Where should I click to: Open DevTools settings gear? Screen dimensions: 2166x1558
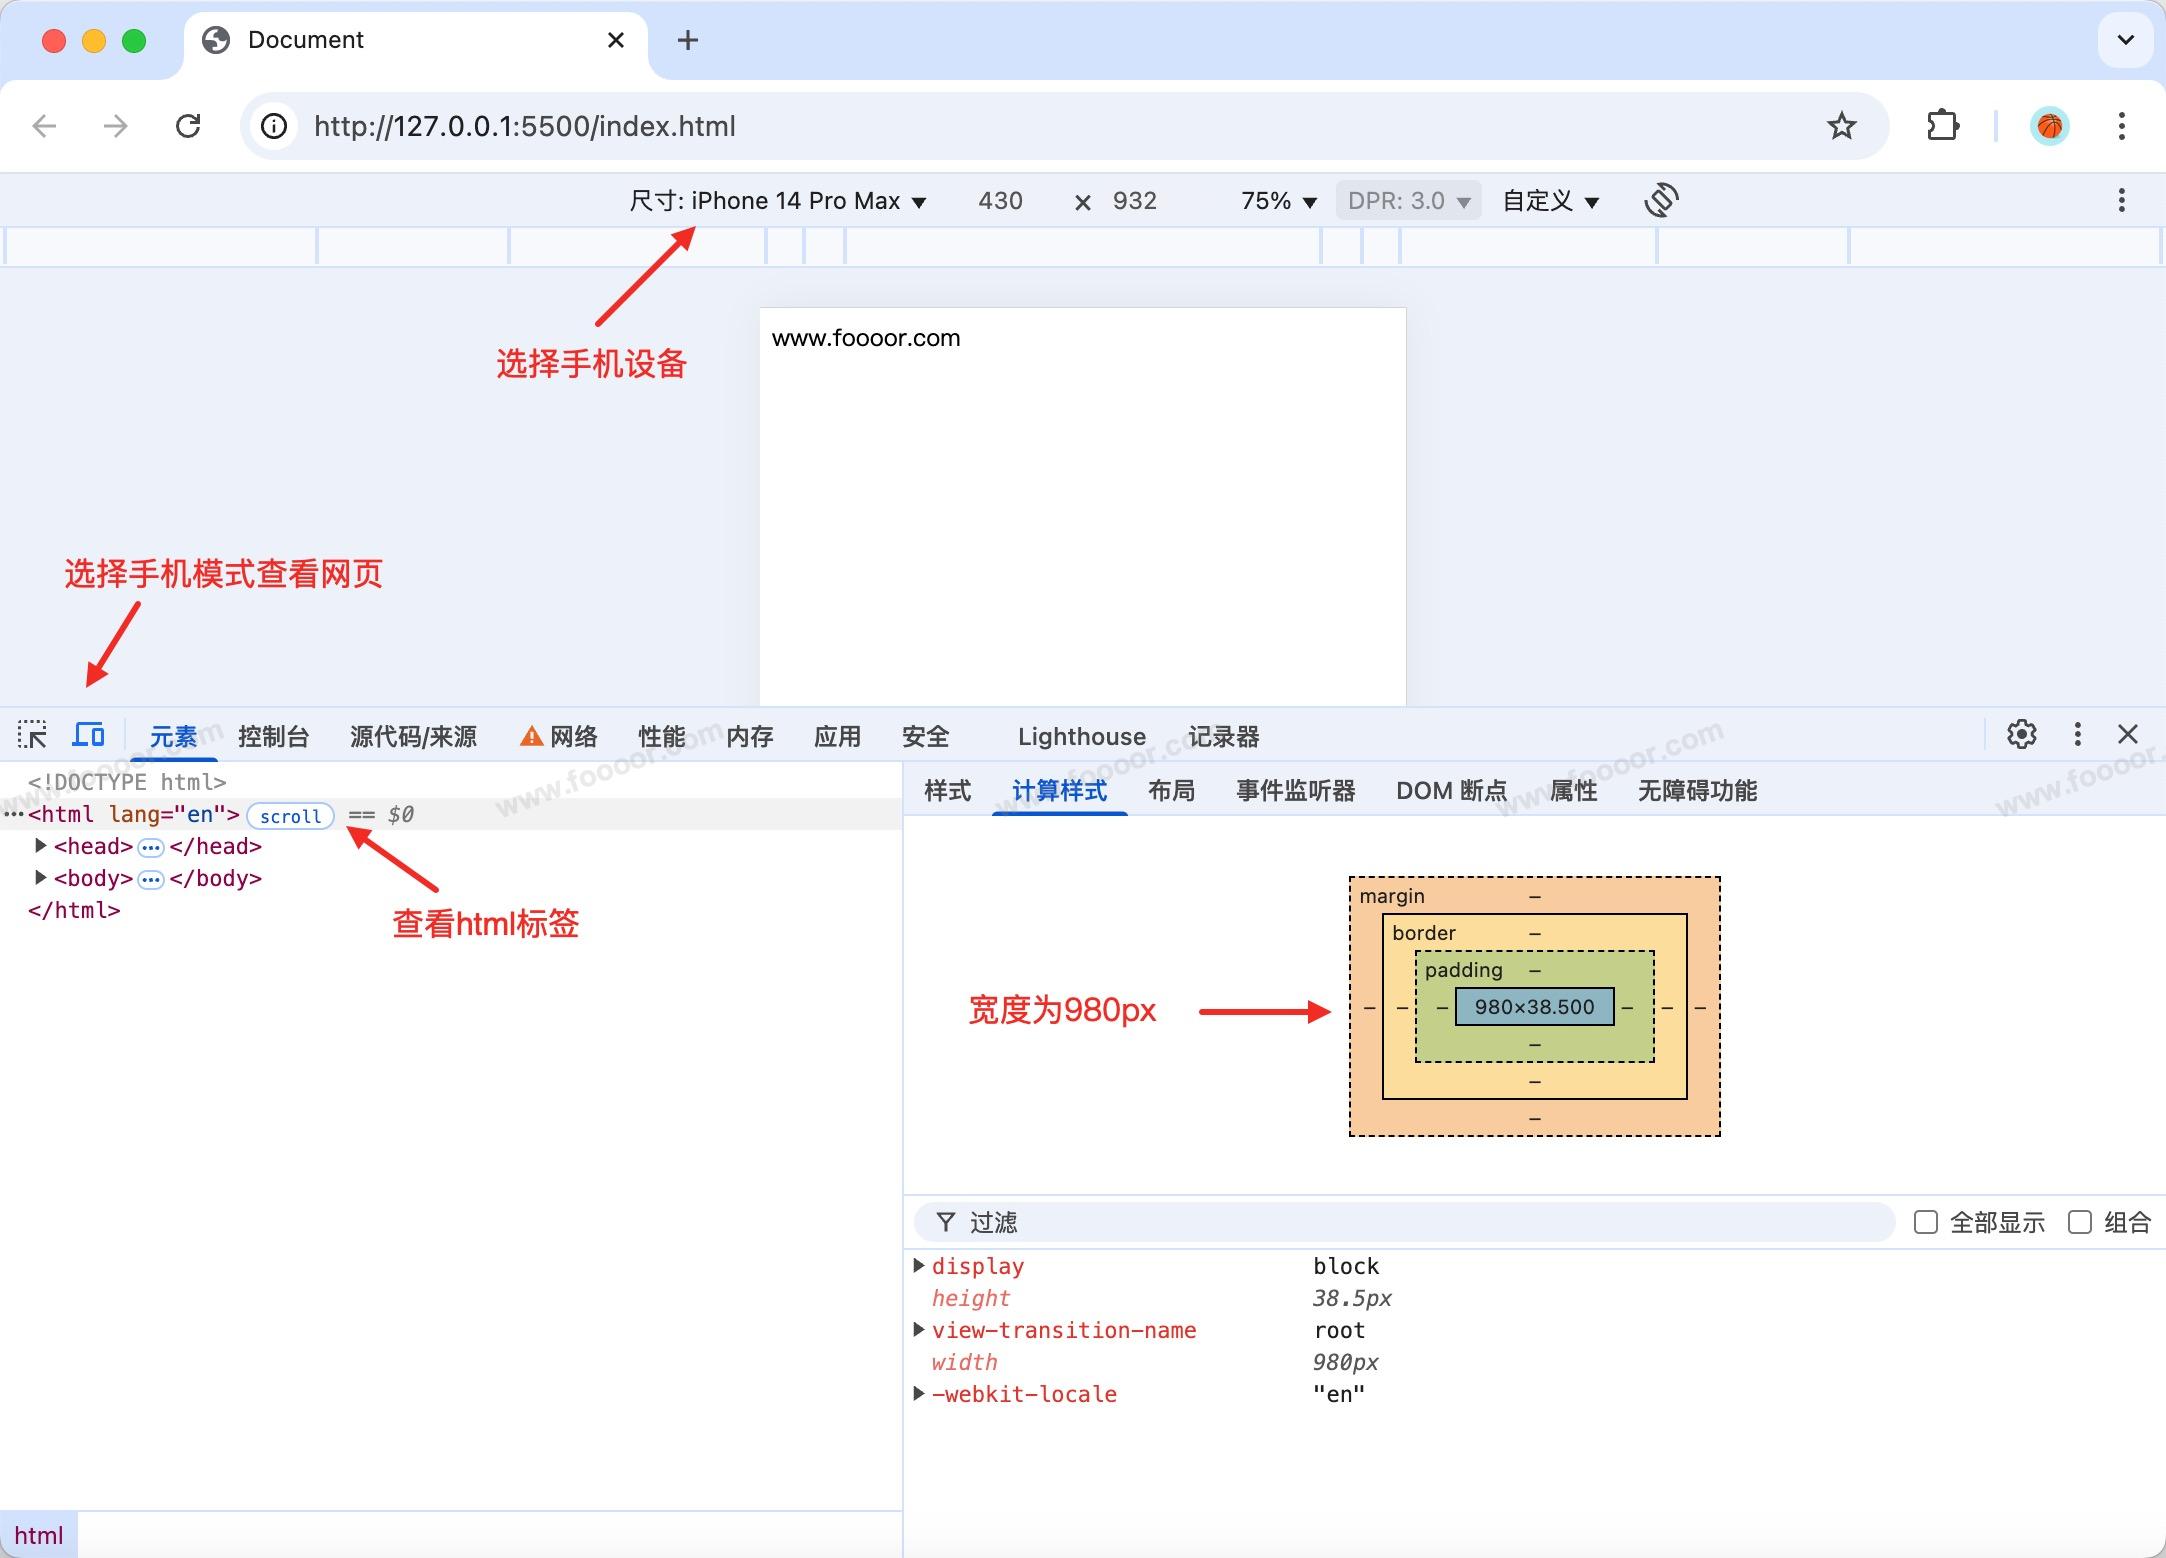(x=2021, y=735)
